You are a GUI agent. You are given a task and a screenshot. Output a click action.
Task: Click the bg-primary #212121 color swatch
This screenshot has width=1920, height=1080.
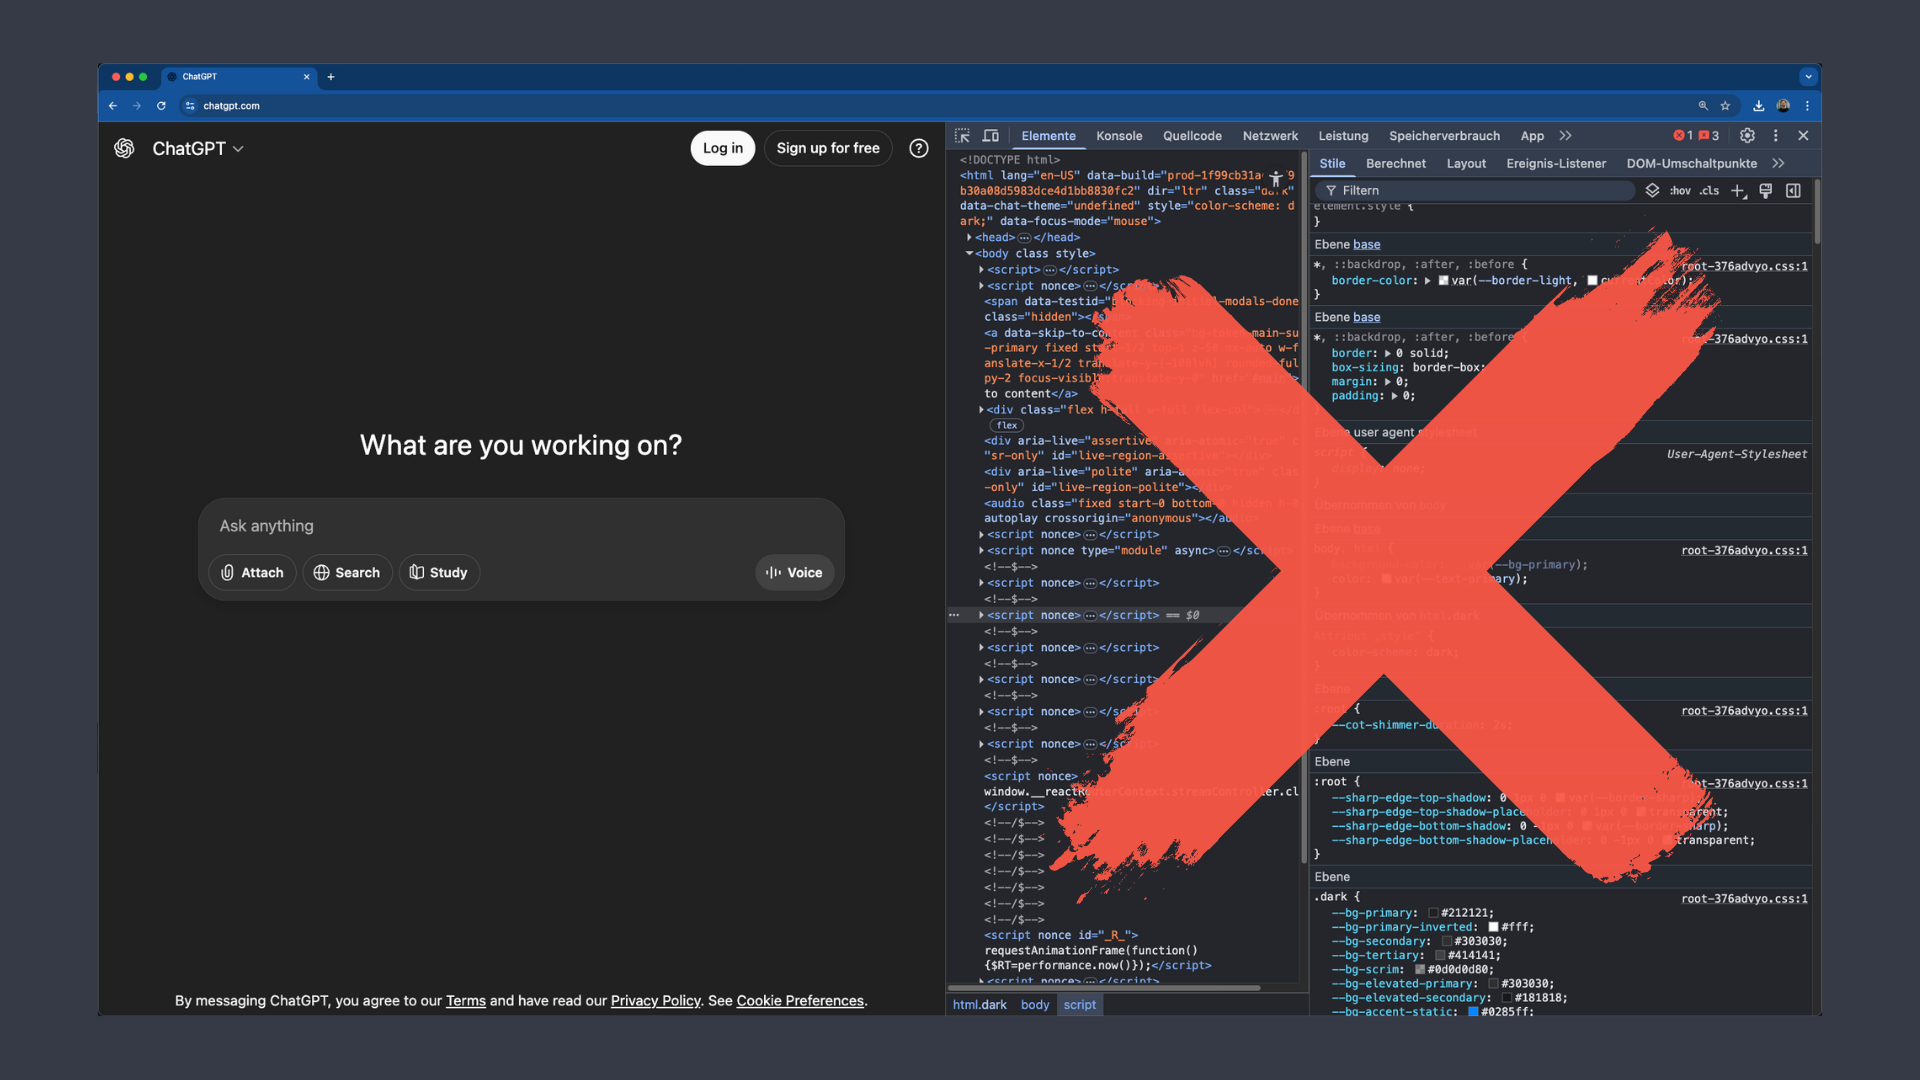point(1434,912)
